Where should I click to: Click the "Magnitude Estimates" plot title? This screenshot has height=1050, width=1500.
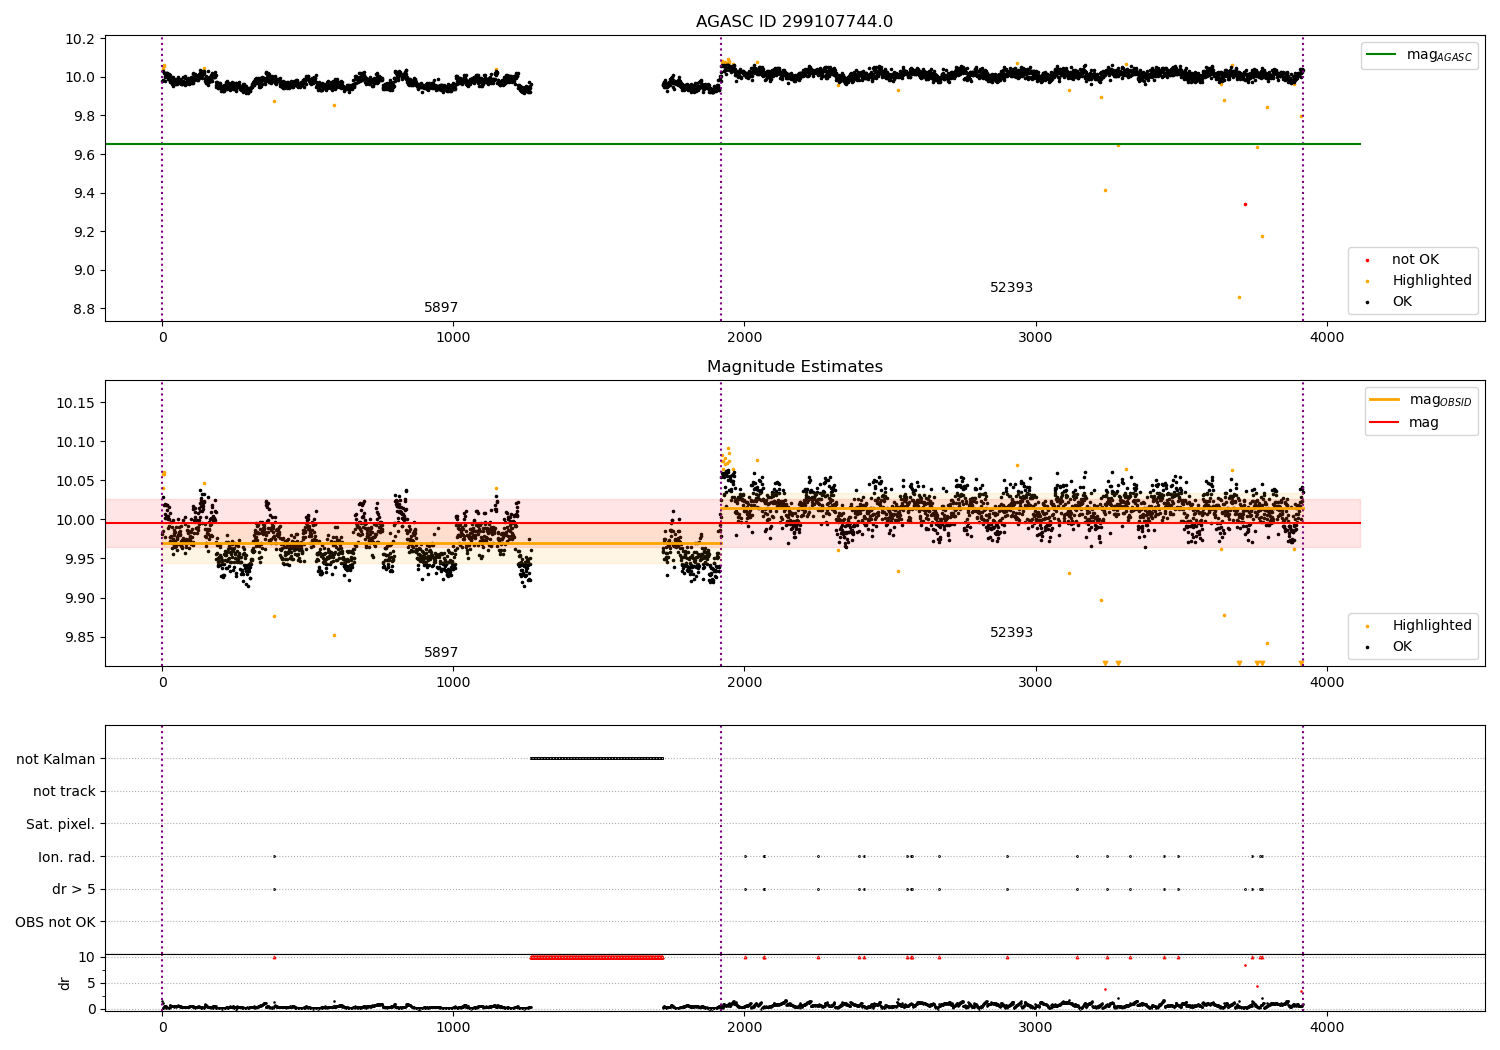pyautogui.click(x=794, y=367)
